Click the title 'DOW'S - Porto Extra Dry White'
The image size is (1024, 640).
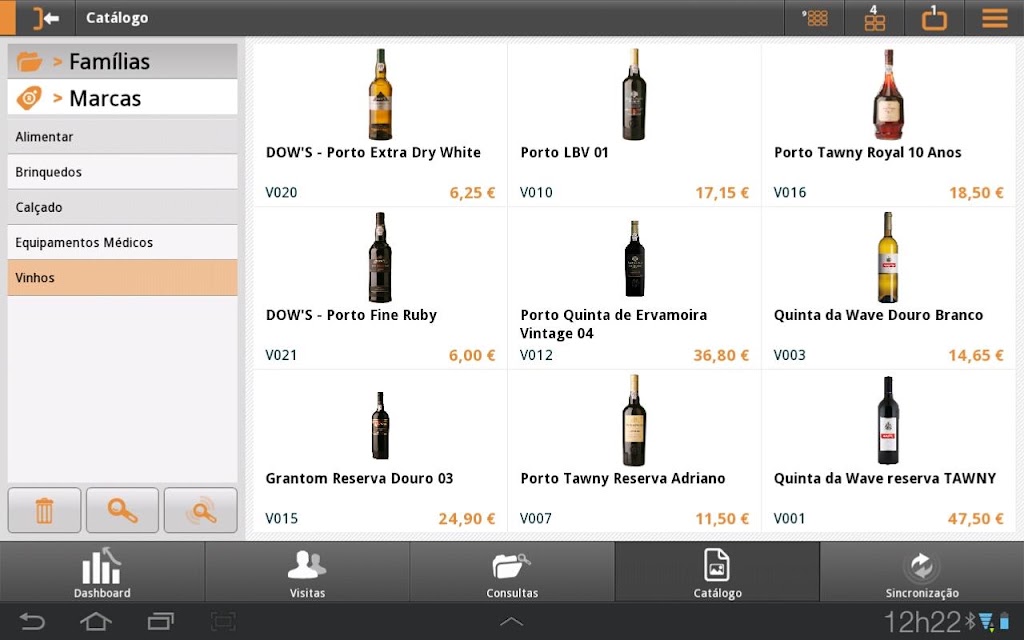pos(373,152)
